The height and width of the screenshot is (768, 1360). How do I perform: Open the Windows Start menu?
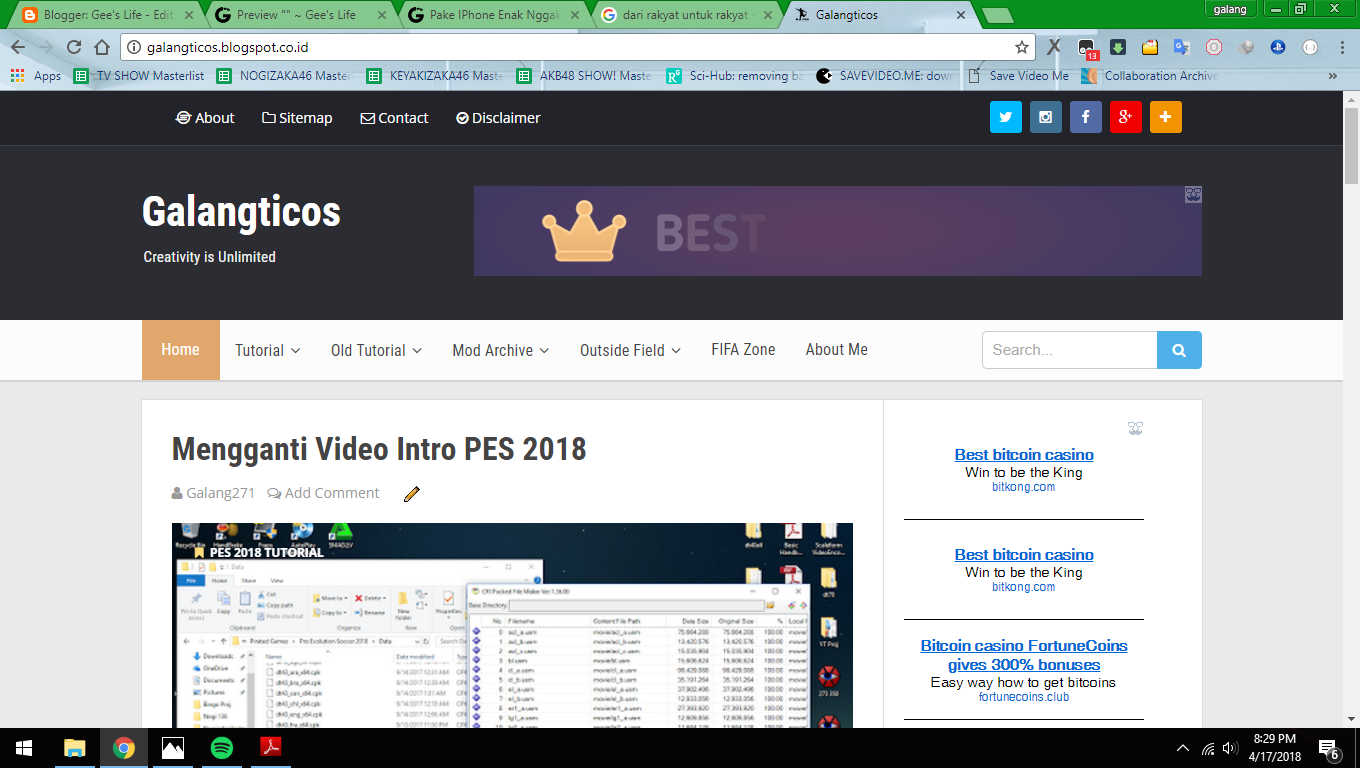[24, 747]
